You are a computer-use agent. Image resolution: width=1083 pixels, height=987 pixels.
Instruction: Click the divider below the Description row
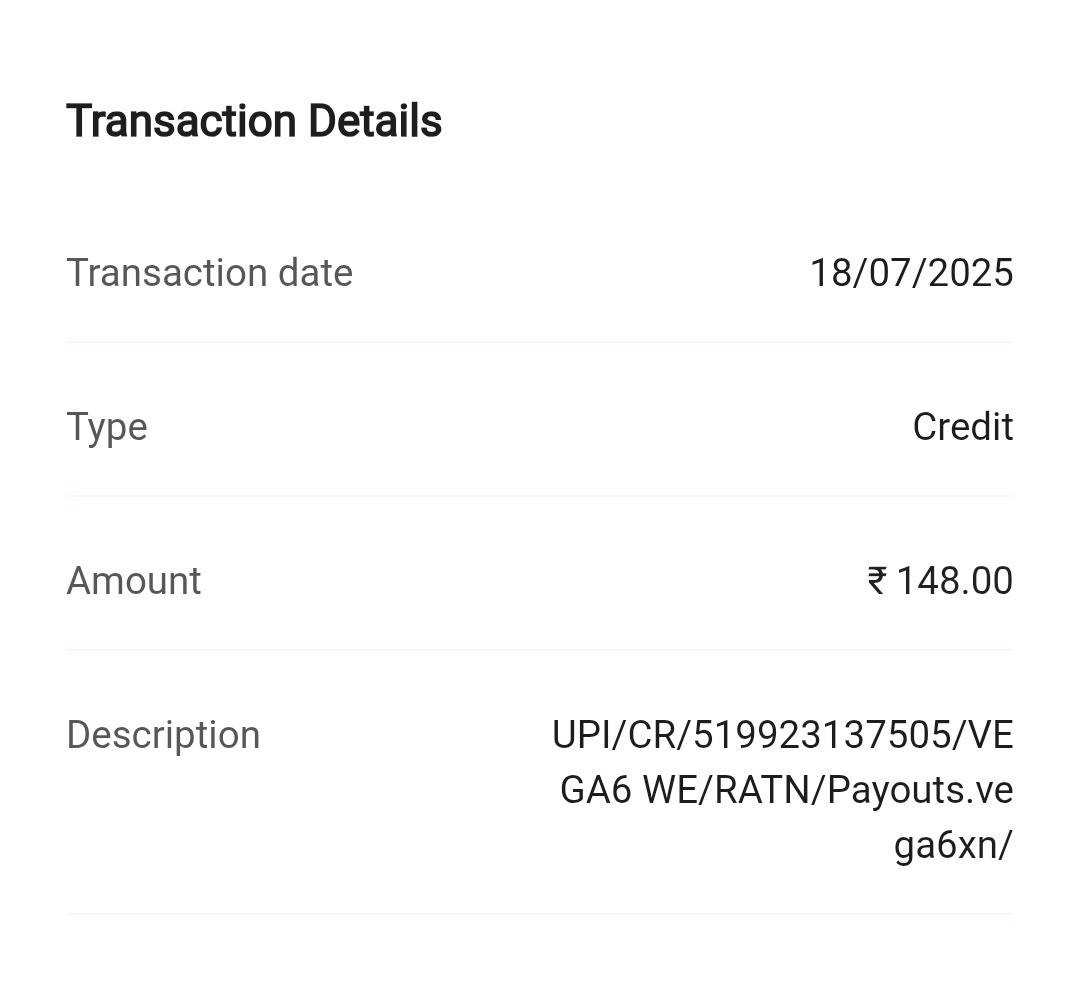(540, 913)
